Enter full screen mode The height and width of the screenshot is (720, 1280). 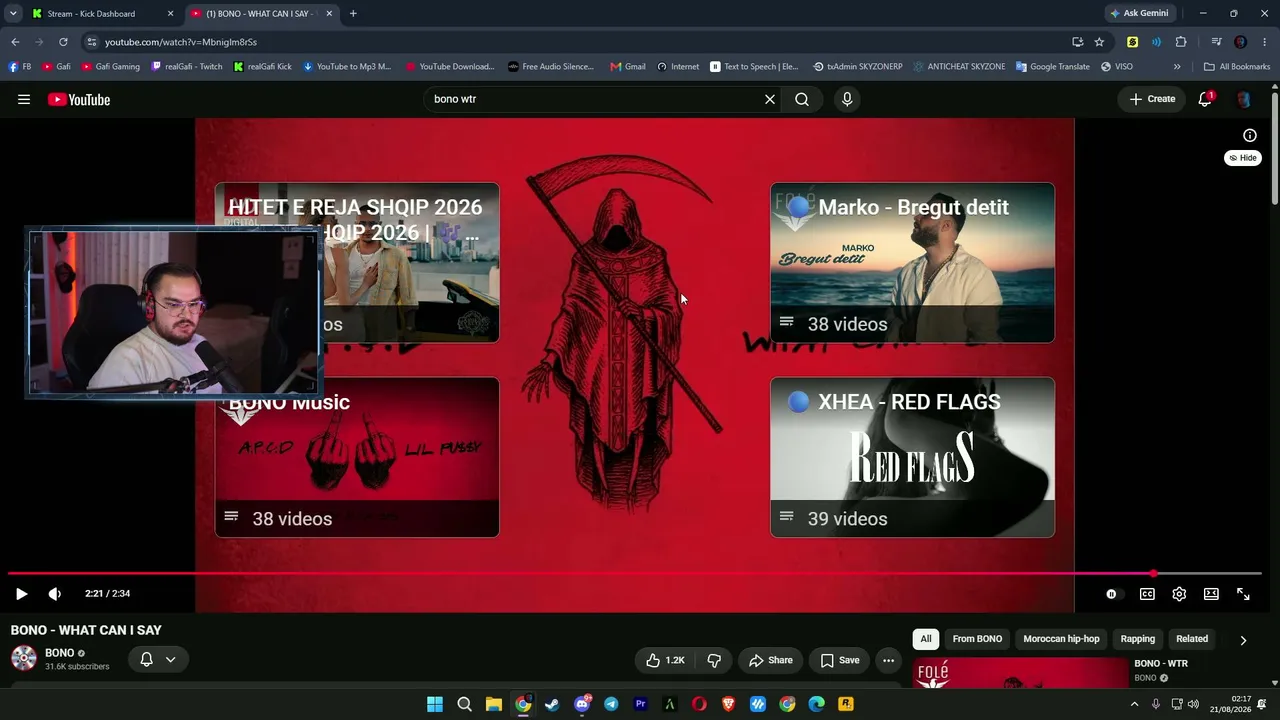1243,594
